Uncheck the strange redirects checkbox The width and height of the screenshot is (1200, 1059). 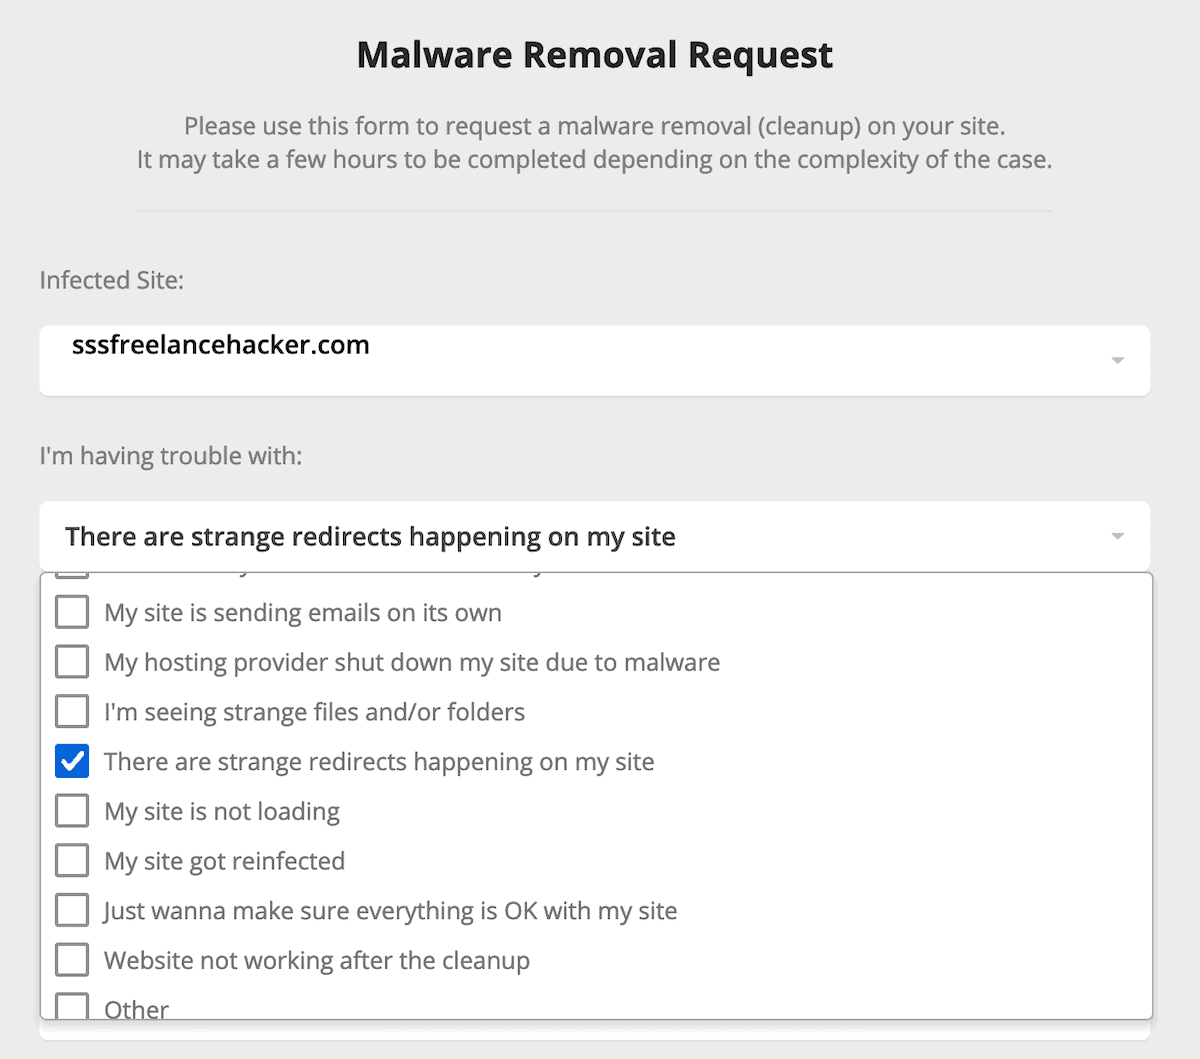coord(72,762)
